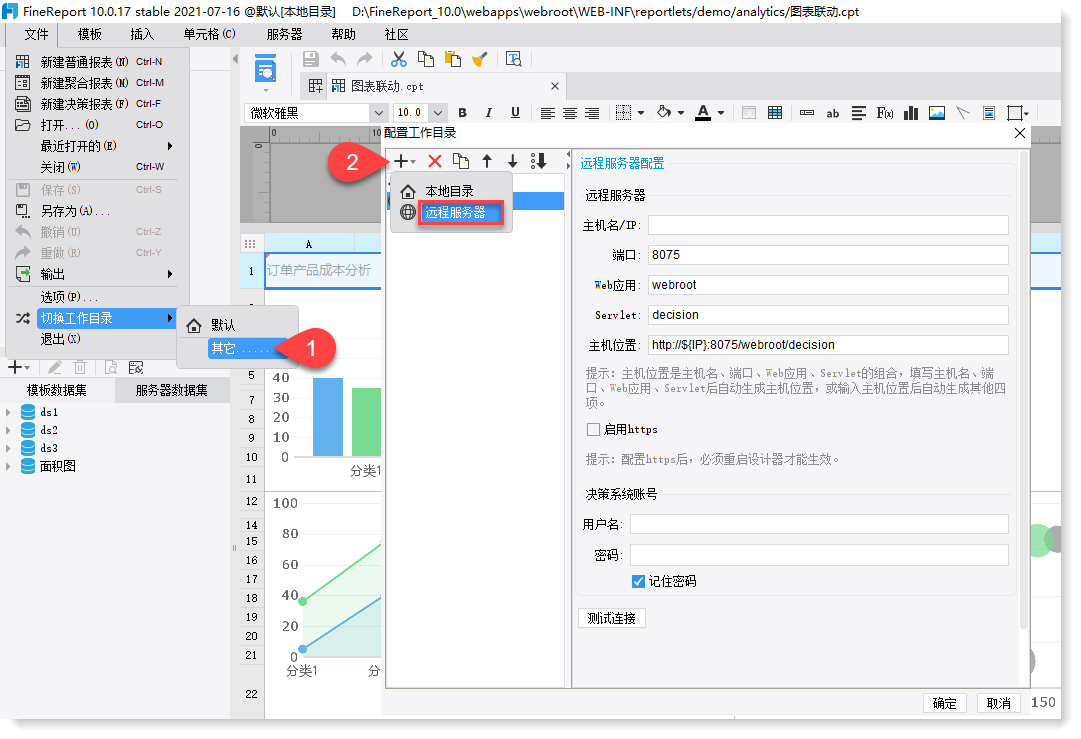1081x739 pixels.
Task: Expand the 面积图 dataset node
Action: click(8, 467)
